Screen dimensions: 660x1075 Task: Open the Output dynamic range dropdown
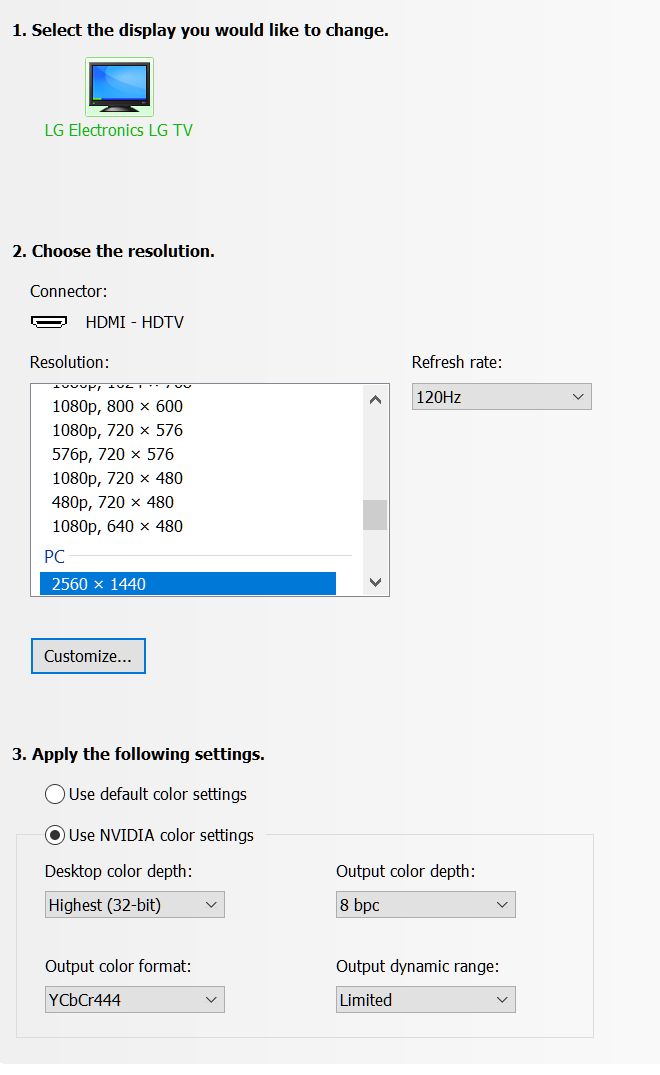coord(425,999)
